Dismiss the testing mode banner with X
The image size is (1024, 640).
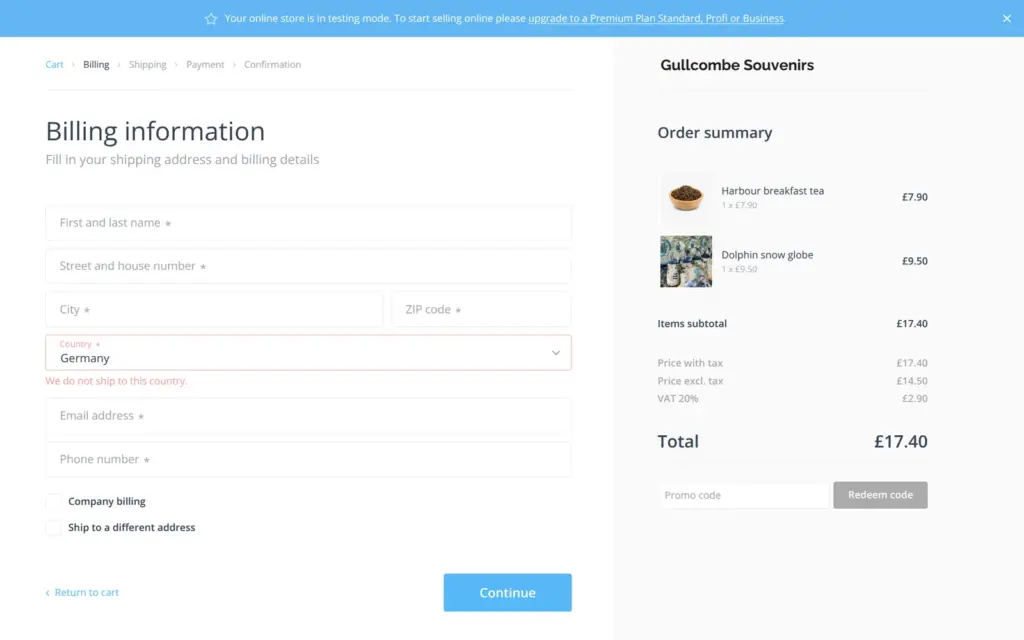tap(1006, 18)
